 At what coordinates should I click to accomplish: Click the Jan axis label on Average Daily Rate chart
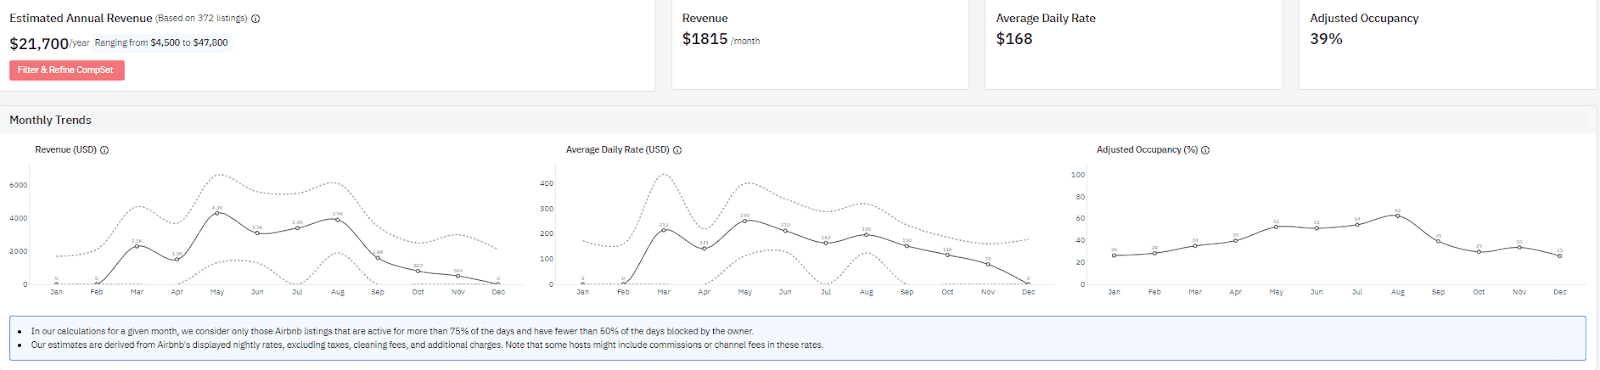[583, 292]
